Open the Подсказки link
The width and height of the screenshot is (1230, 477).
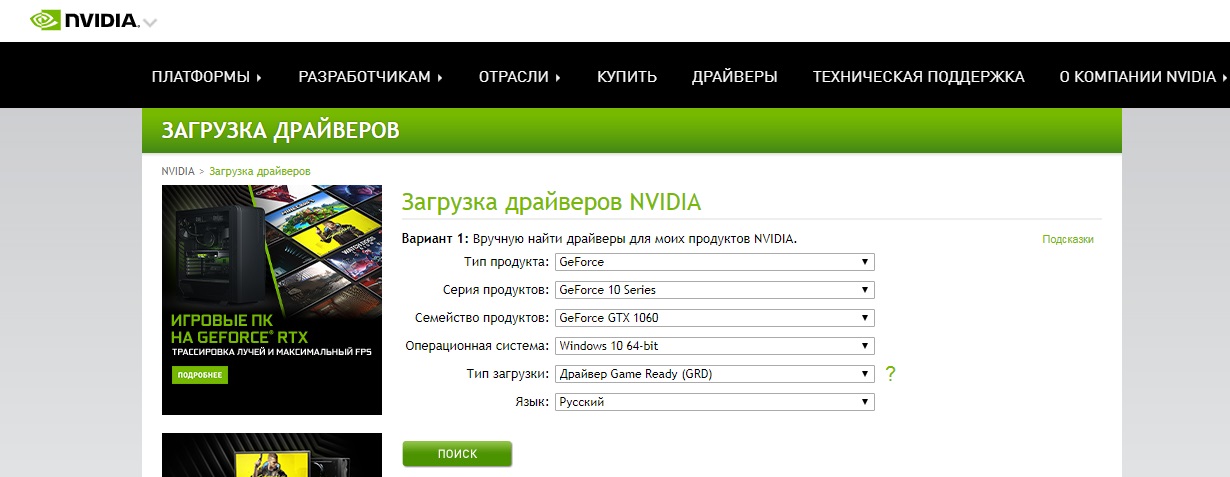[1068, 240]
